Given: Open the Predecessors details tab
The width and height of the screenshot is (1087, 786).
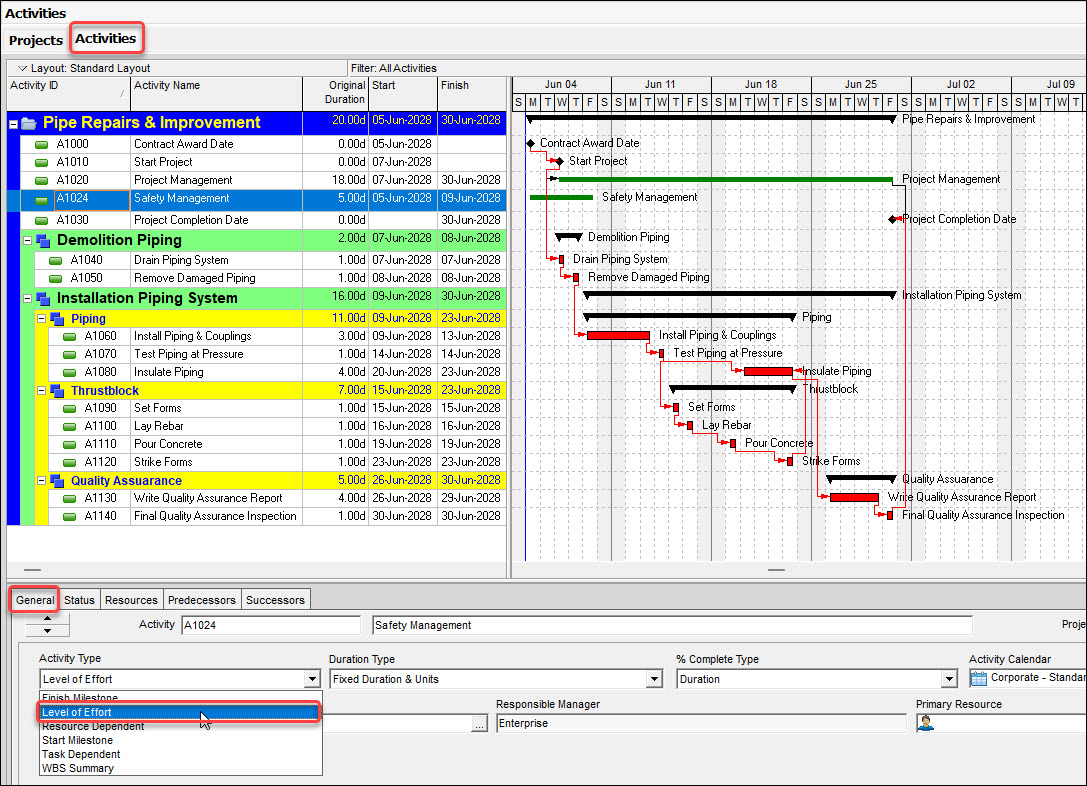Looking at the screenshot, I should click(x=202, y=600).
